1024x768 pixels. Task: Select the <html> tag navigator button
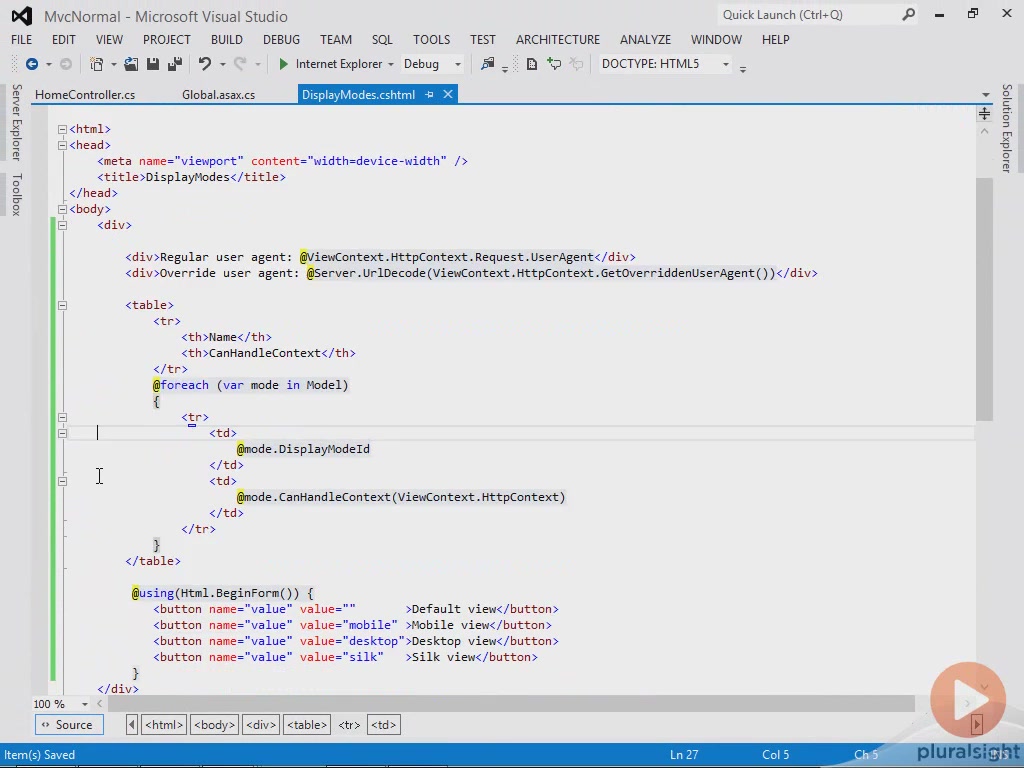coord(163,725)
